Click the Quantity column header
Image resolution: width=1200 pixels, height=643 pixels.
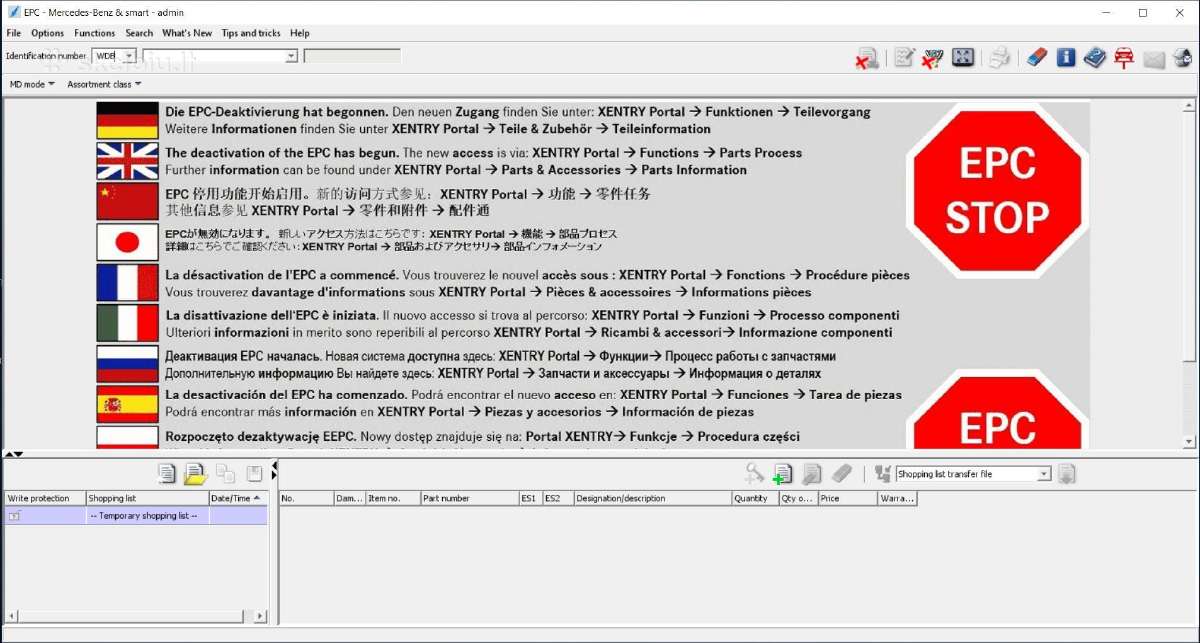(x=755, y=498)
